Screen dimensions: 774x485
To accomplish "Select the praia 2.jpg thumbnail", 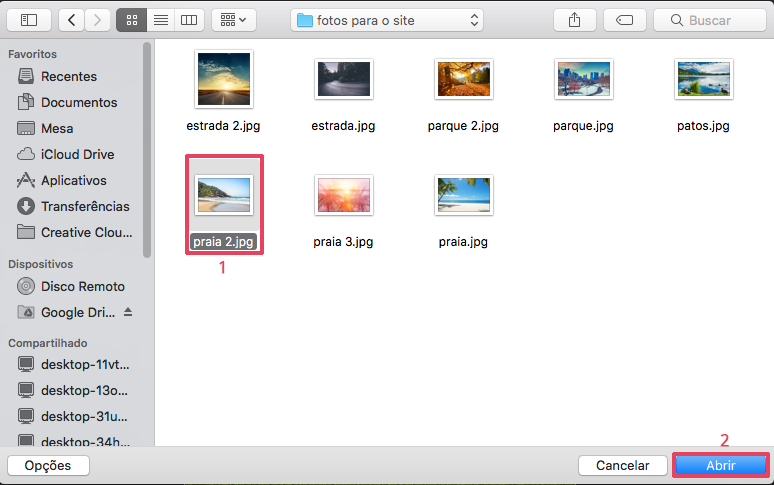I will pyautogui.click(x=224, y=195).
